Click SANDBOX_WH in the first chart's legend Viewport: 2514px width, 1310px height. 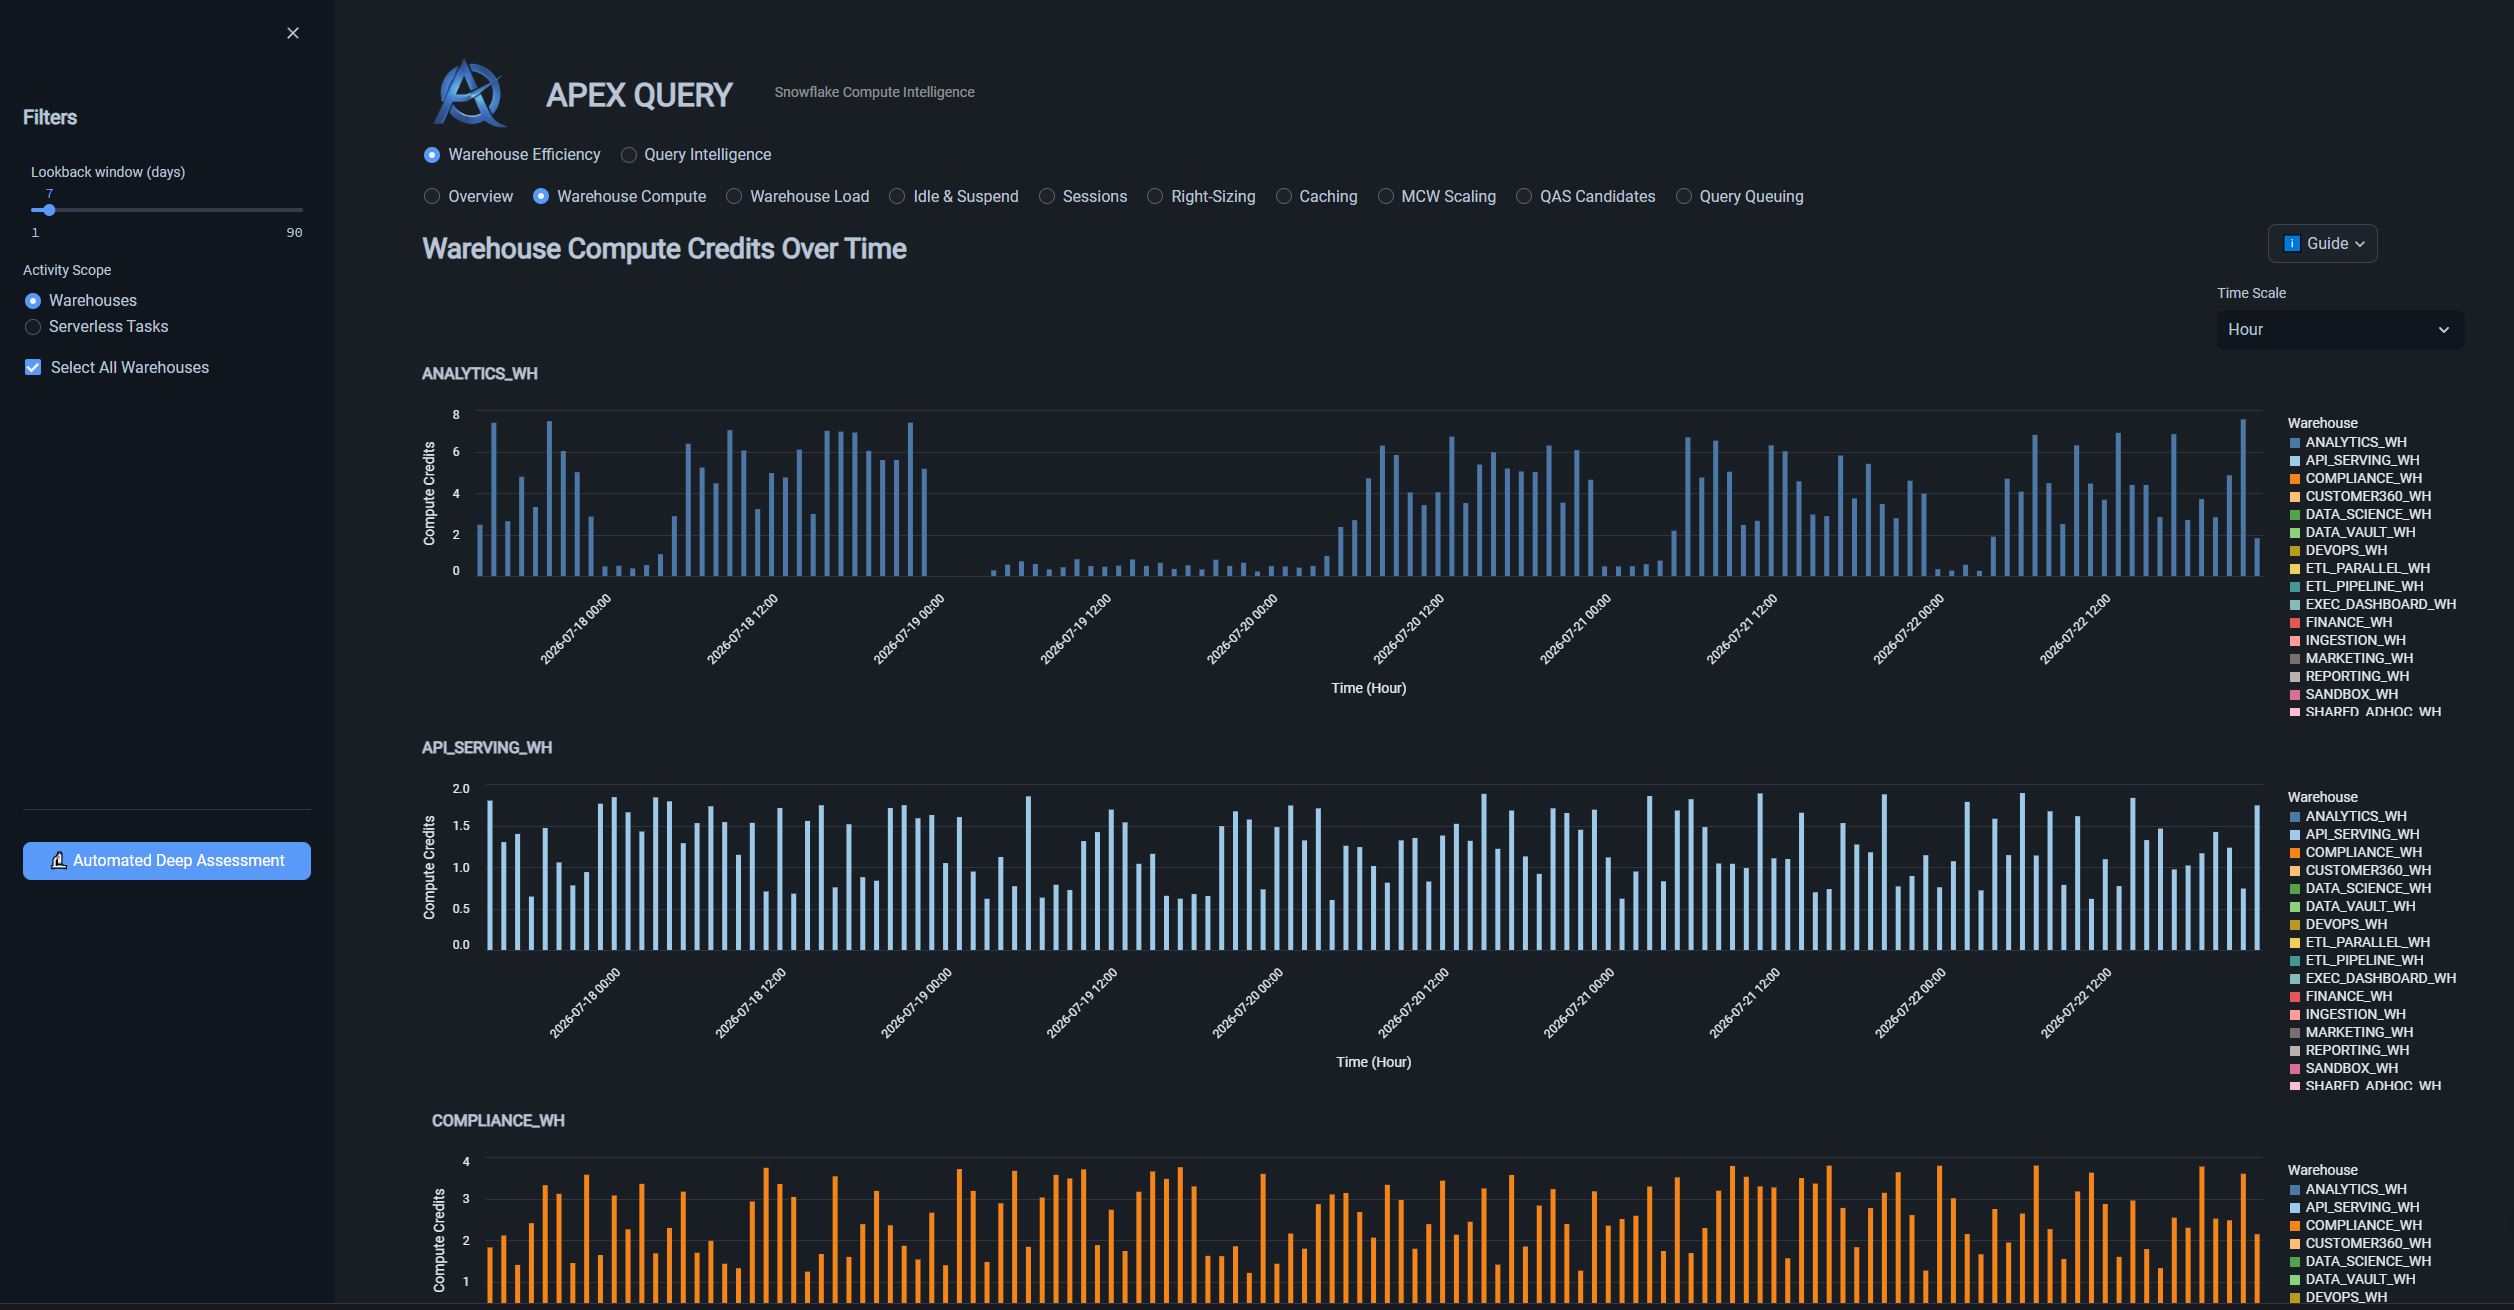(x=2344, y=694)
